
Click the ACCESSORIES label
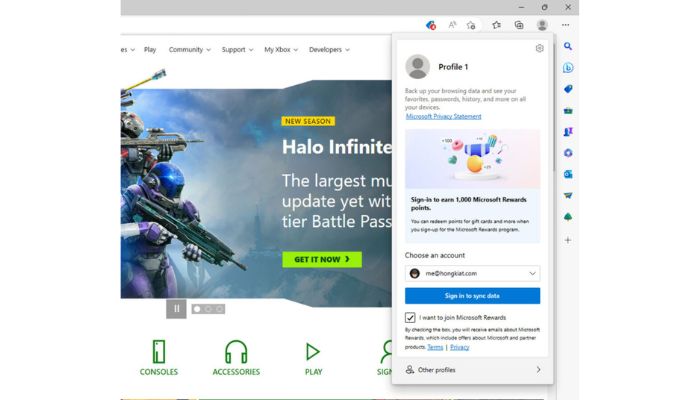point(236,372)
